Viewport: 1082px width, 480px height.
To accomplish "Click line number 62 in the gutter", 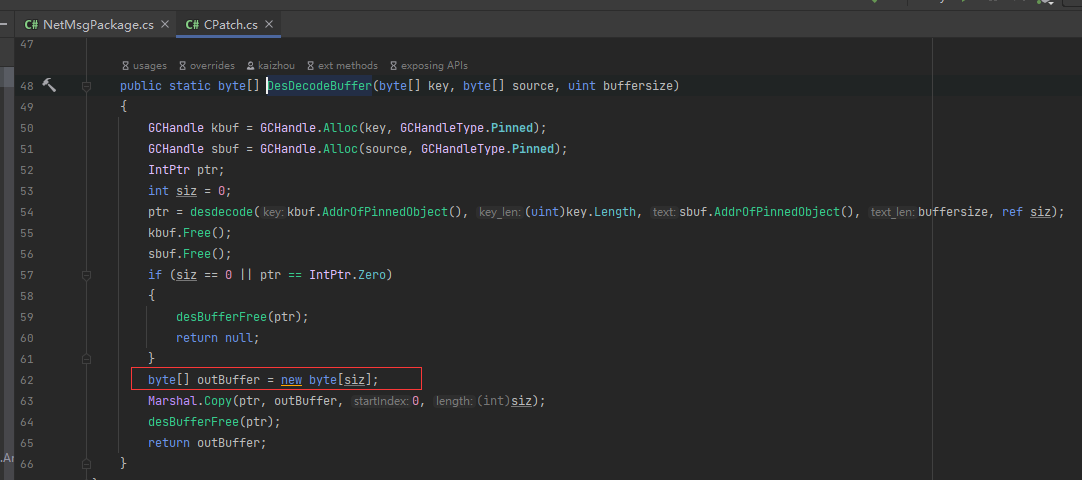I will (27, 379).
